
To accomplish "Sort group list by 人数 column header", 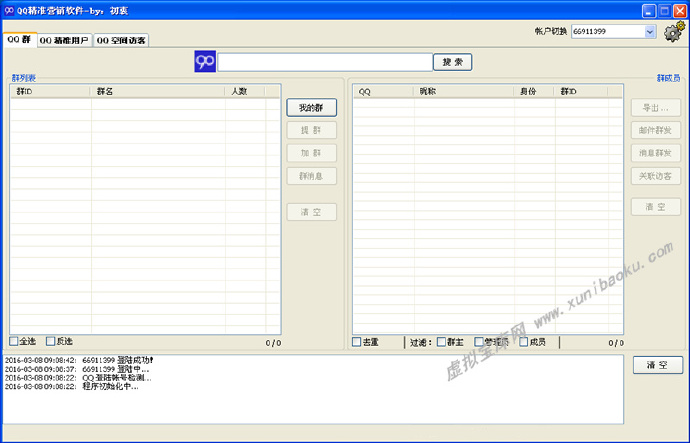I will click(252, 91).
